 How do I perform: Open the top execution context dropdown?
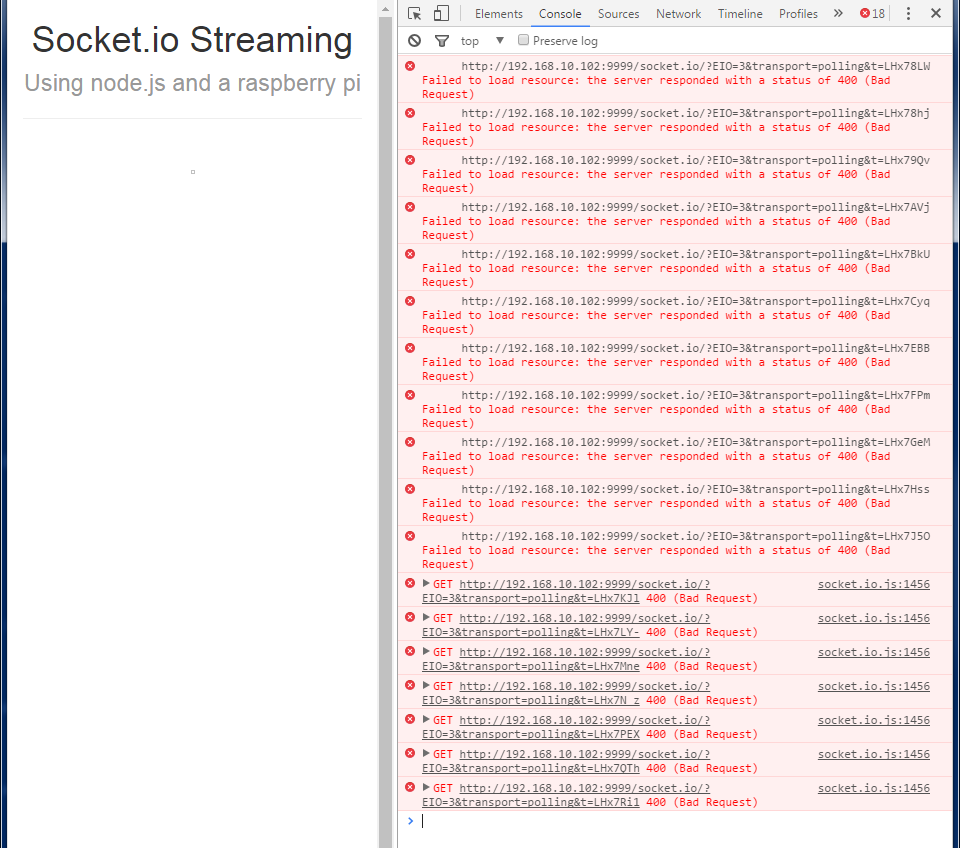482,40
